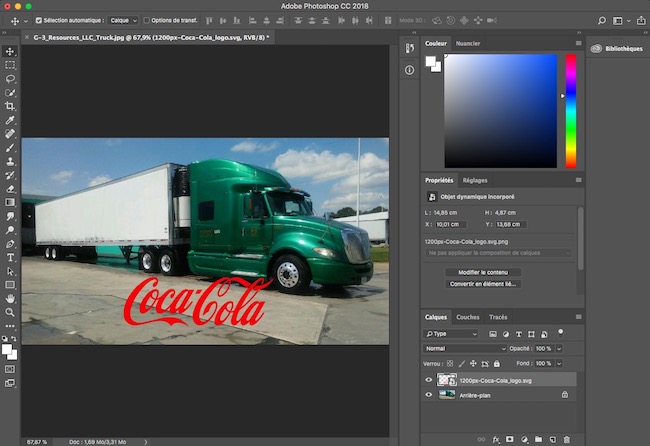Open the Bibliothèques panel tab
Image resolution: width=650 pixels, height=446 pixels.
[617, 48]
